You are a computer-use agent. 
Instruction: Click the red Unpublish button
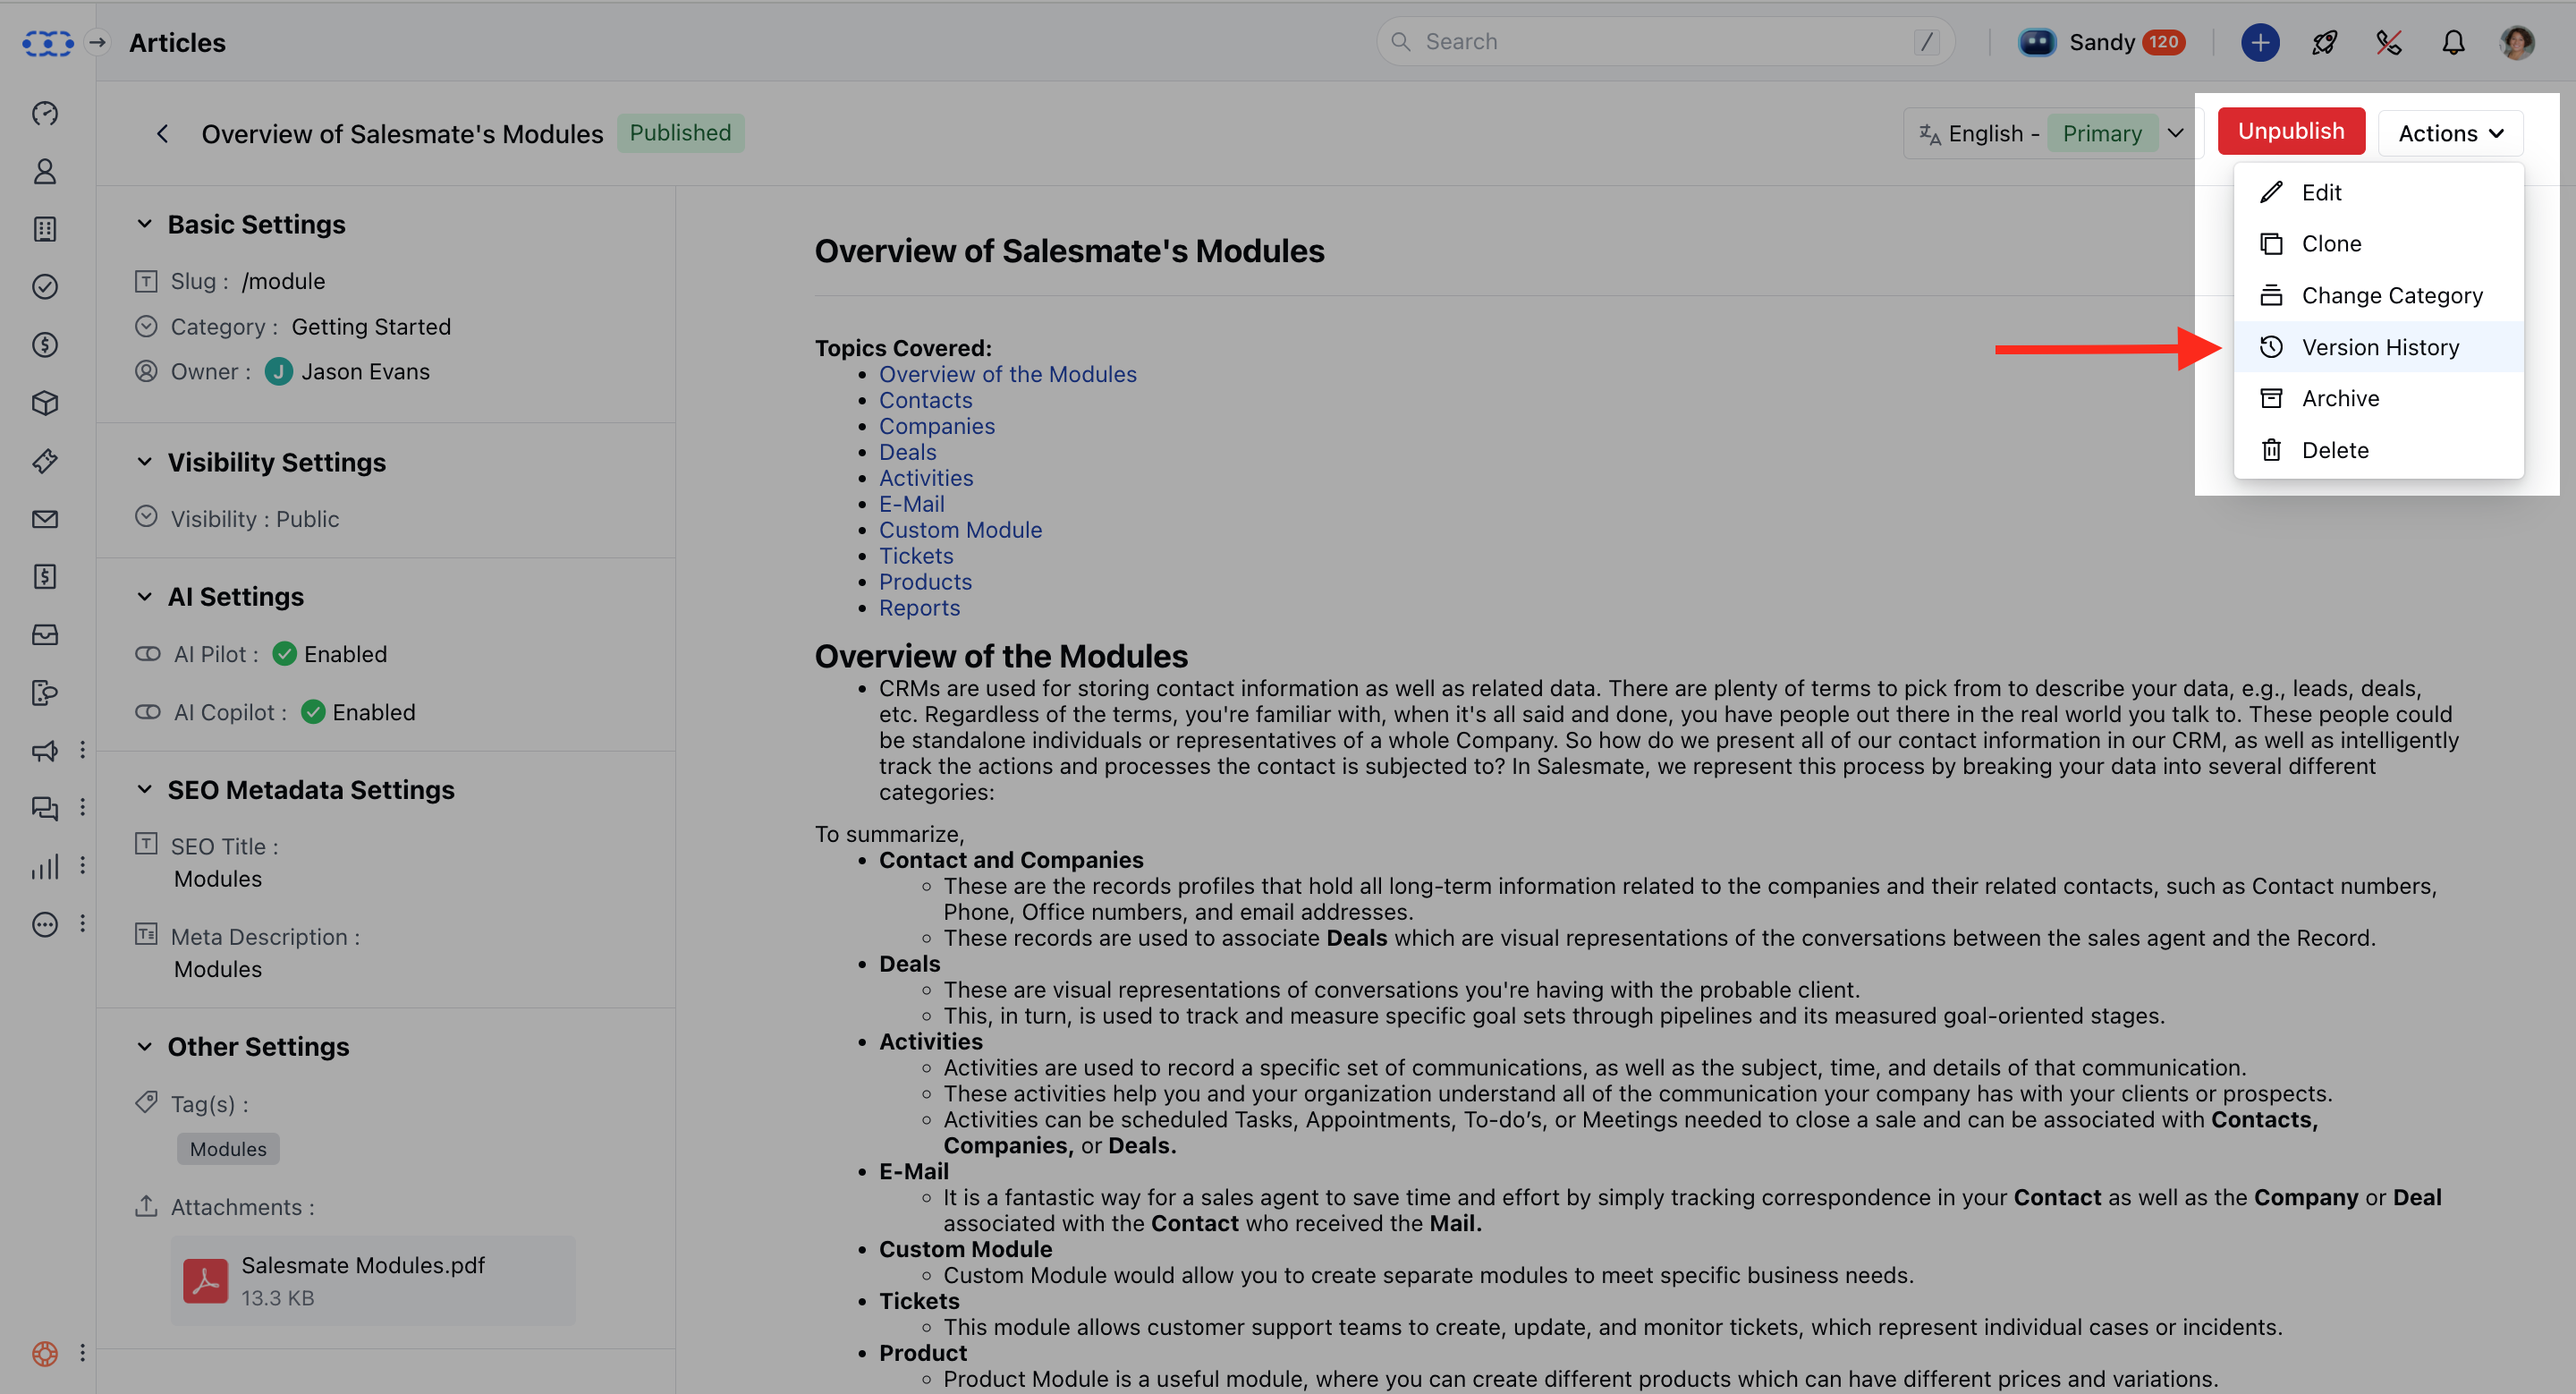click(2290, 132)
